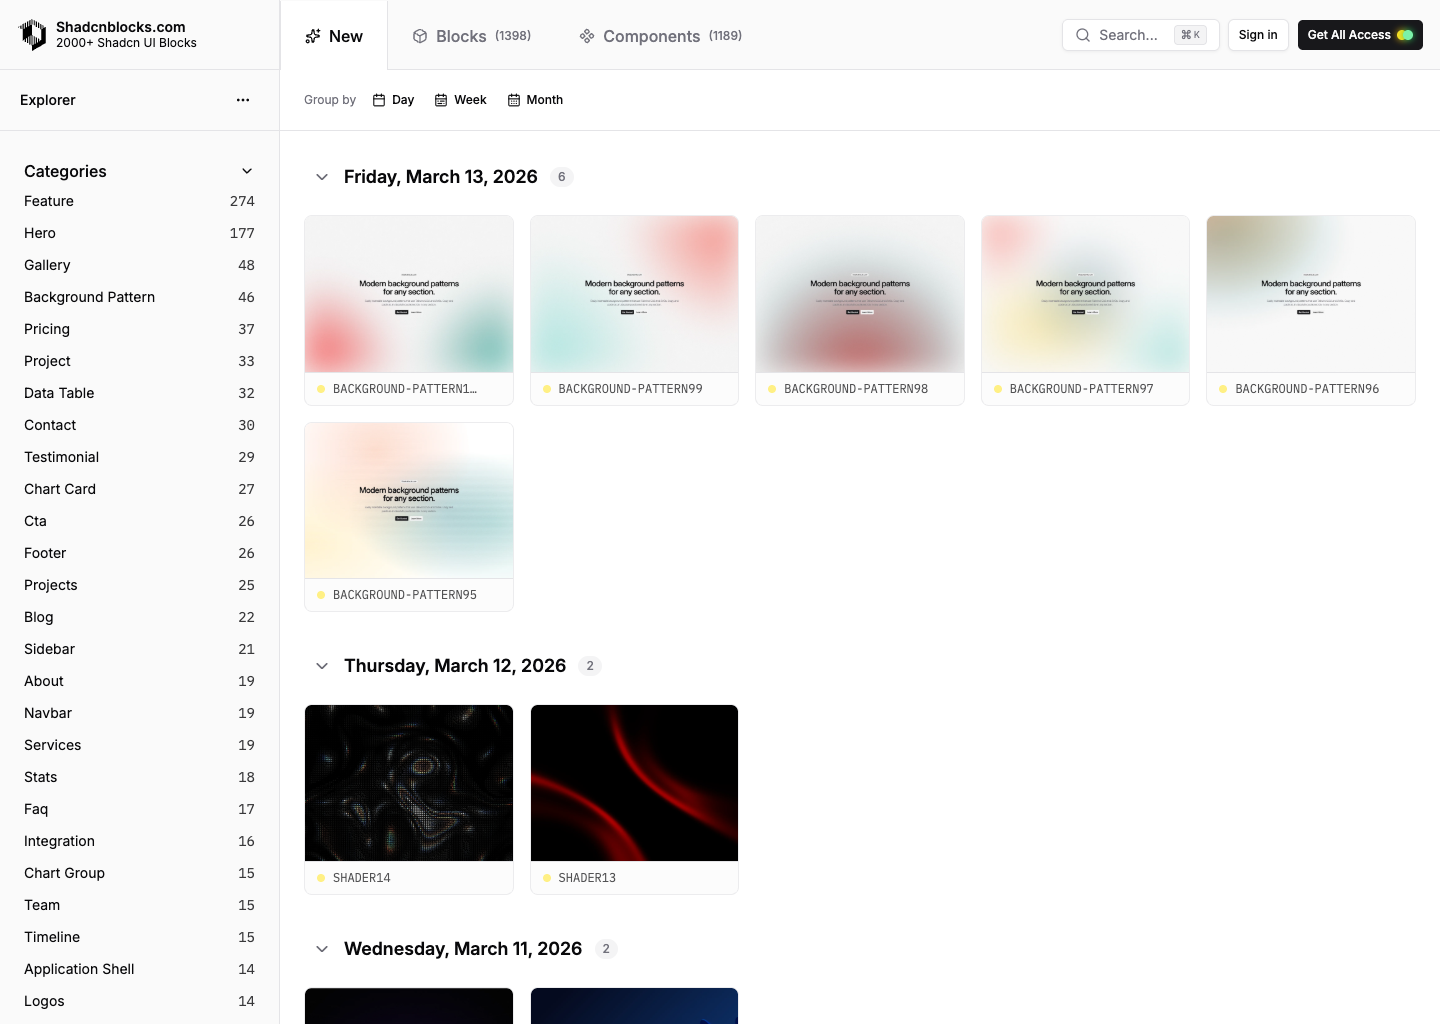Collapse the Thursday, March 12 section

322,666
